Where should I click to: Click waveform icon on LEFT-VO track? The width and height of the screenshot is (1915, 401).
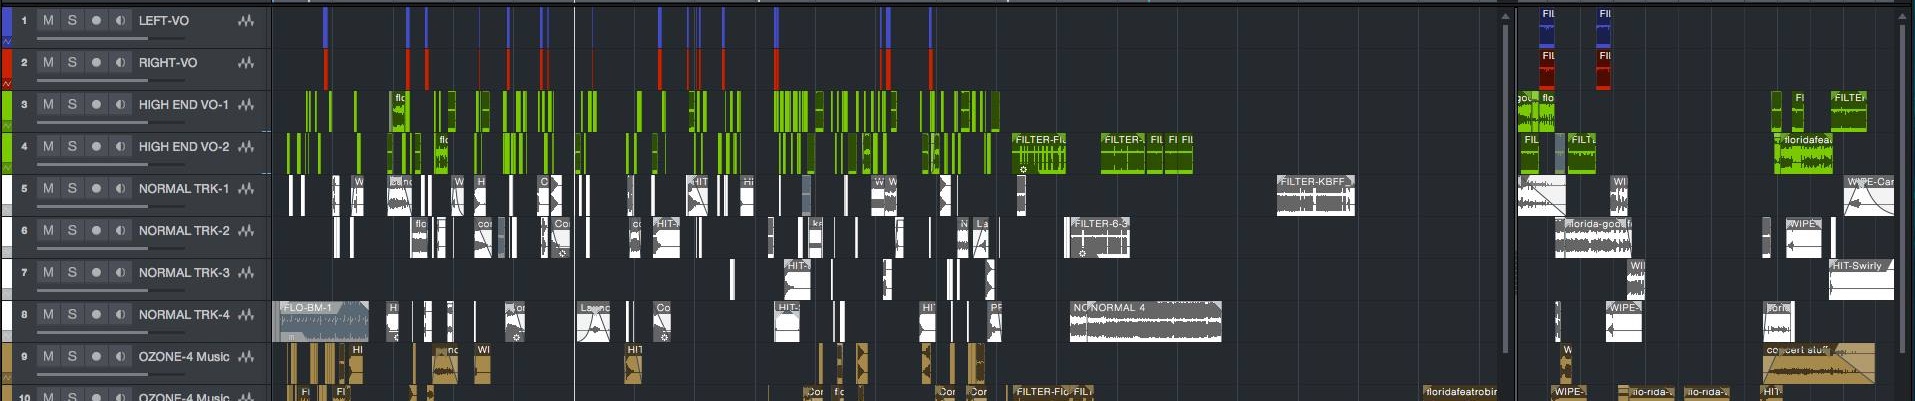pos(246,20)
